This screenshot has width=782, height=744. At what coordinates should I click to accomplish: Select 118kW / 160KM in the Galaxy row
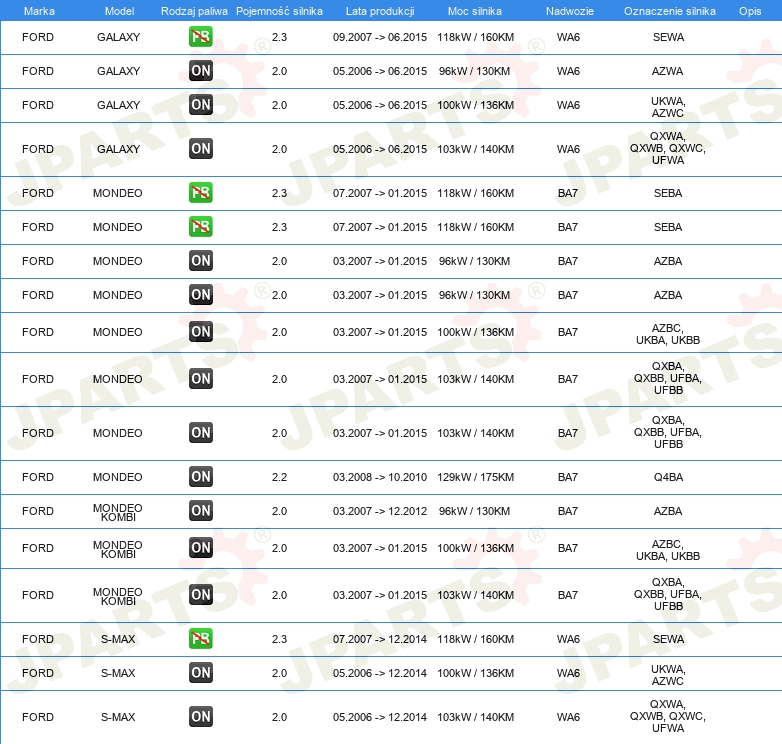(475, 37)
